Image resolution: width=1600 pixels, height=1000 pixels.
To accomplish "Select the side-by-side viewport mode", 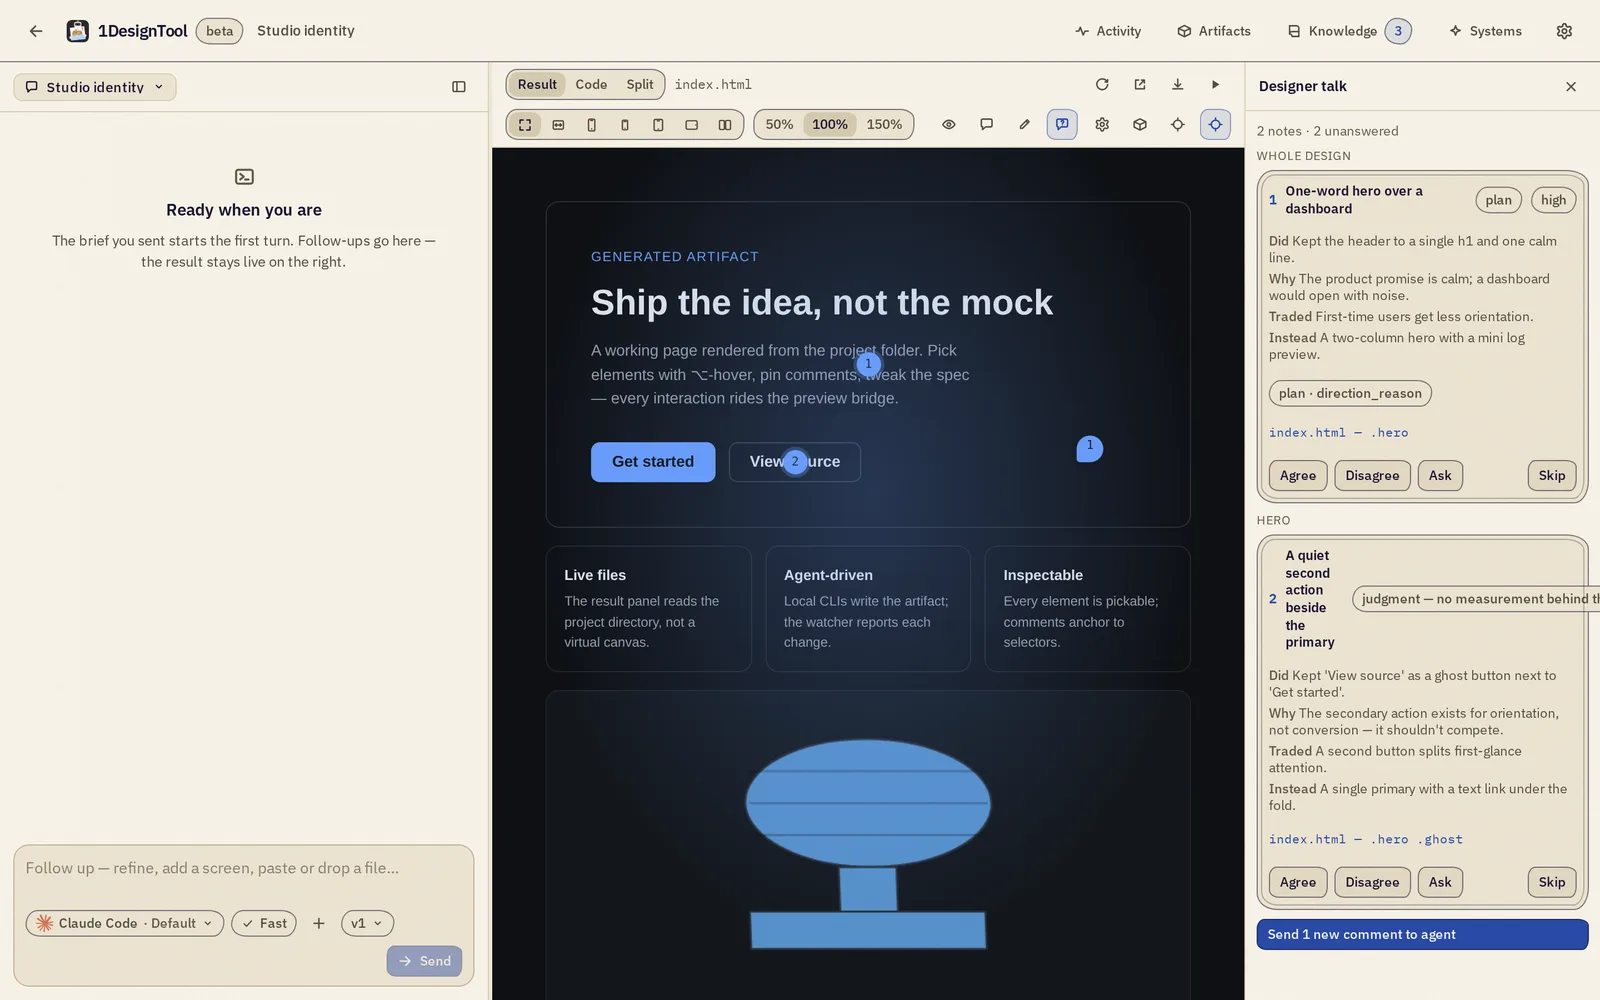I will point(725,124).
